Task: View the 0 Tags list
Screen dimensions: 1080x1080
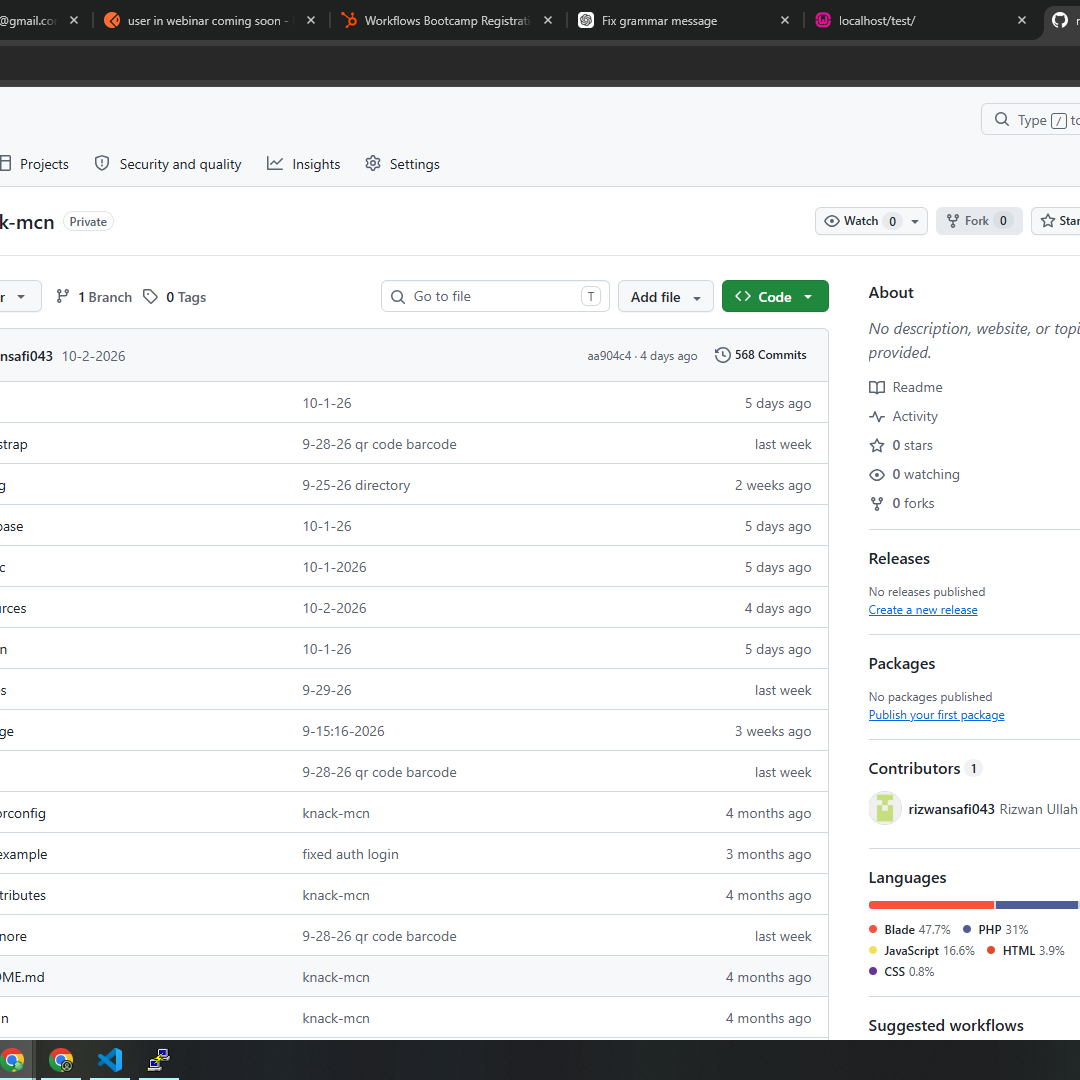Action: click(175, 297)
